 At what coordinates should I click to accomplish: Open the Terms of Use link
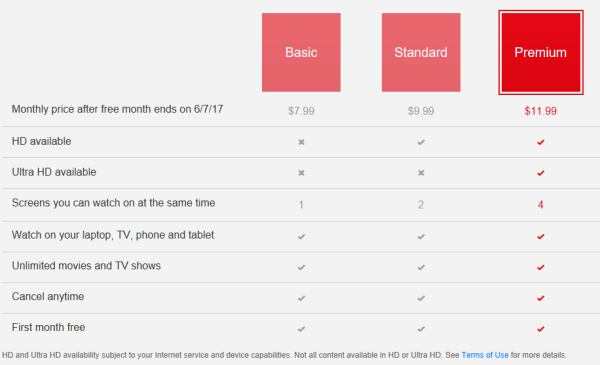[x=485, y=355]
